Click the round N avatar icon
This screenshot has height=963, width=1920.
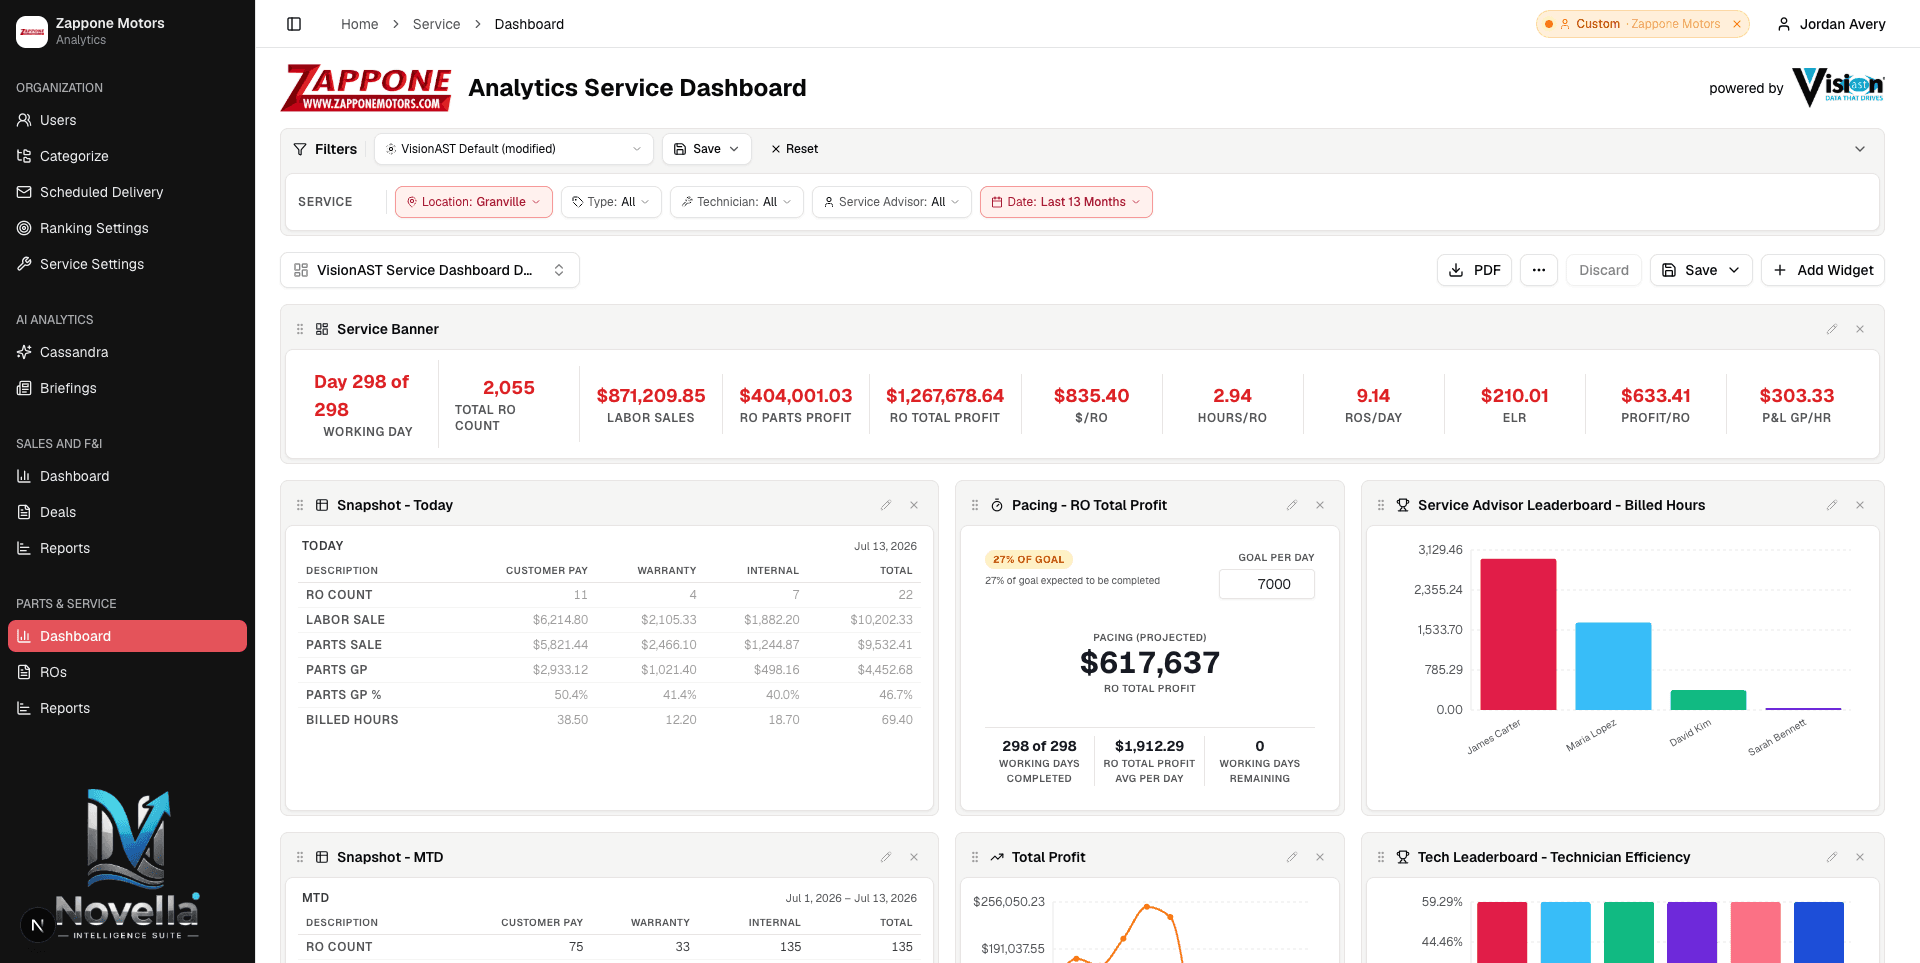tap(37, 925)
